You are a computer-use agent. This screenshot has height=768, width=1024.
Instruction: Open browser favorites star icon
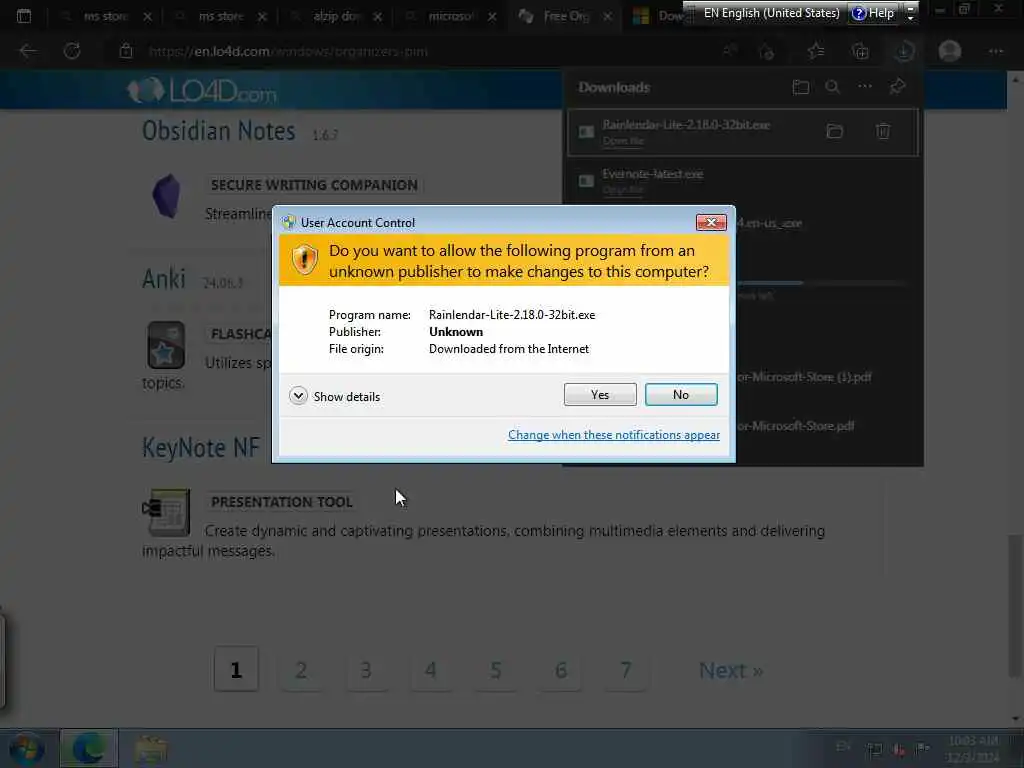click(815, 51)
